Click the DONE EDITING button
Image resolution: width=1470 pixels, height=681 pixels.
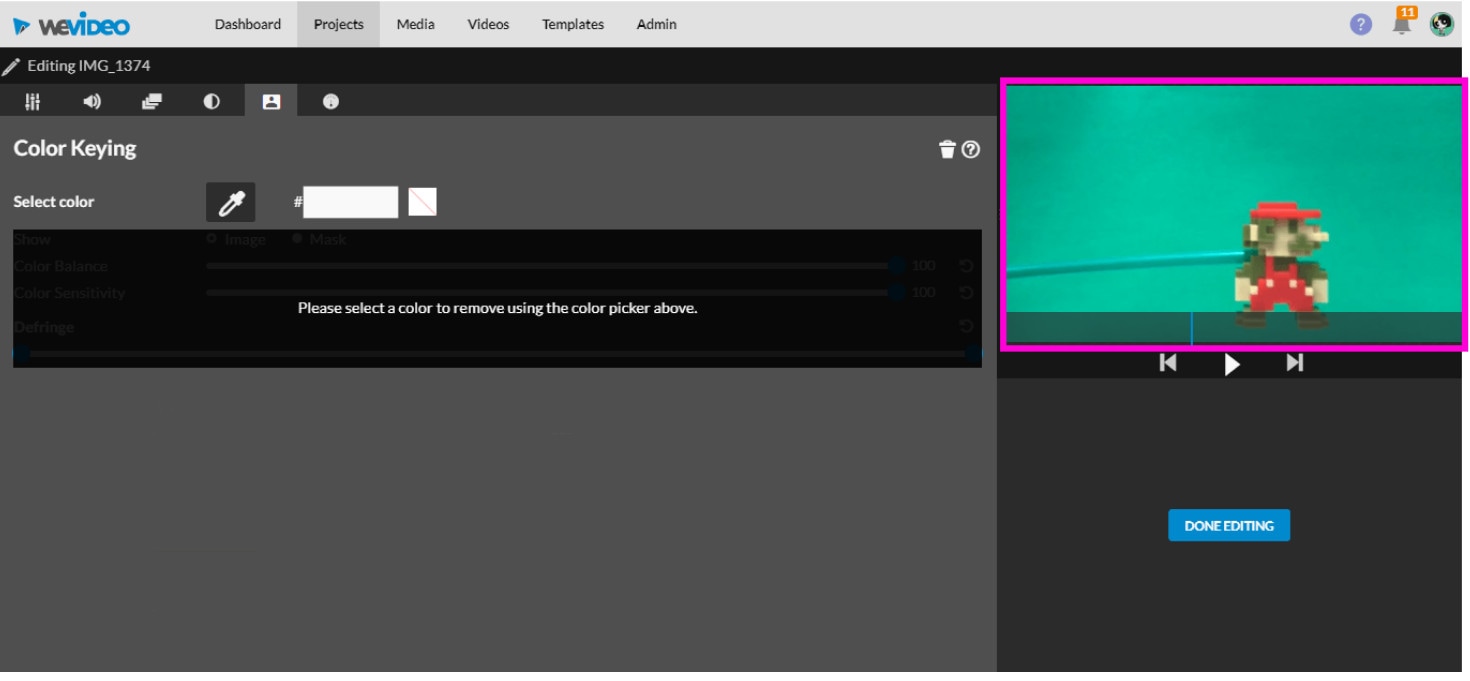point(1229,525)
